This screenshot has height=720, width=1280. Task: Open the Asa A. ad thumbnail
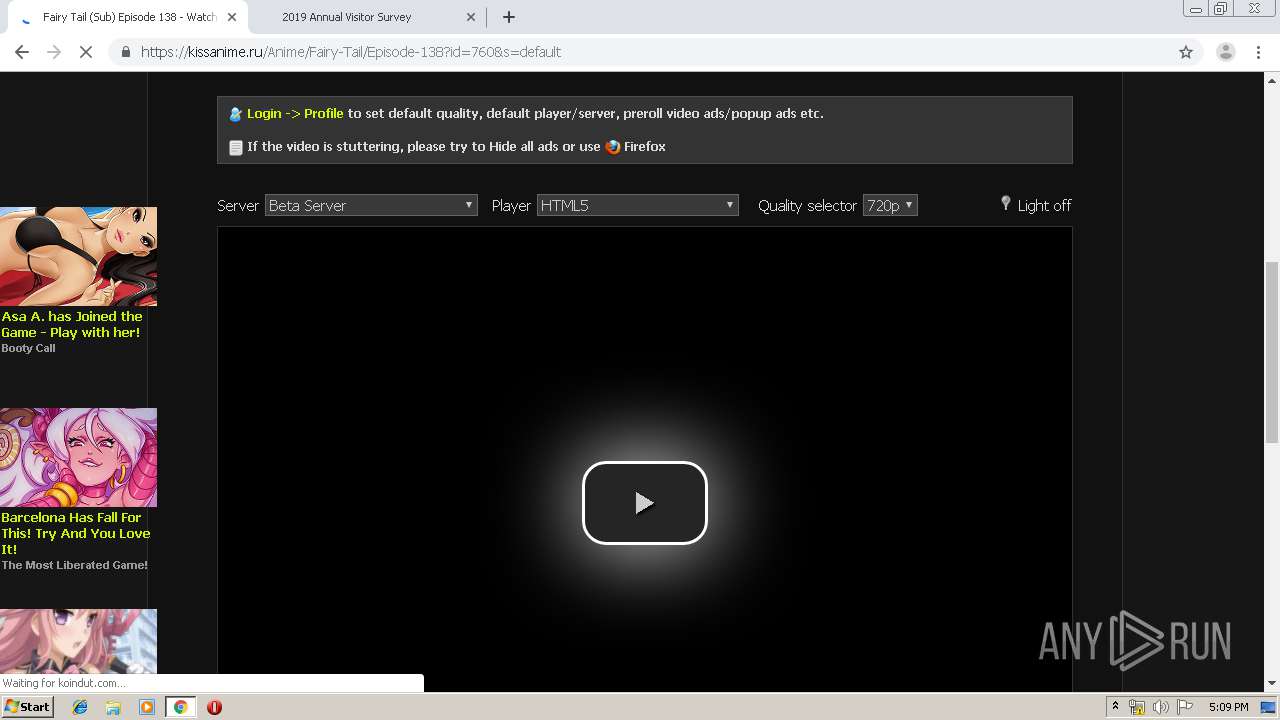78,256
